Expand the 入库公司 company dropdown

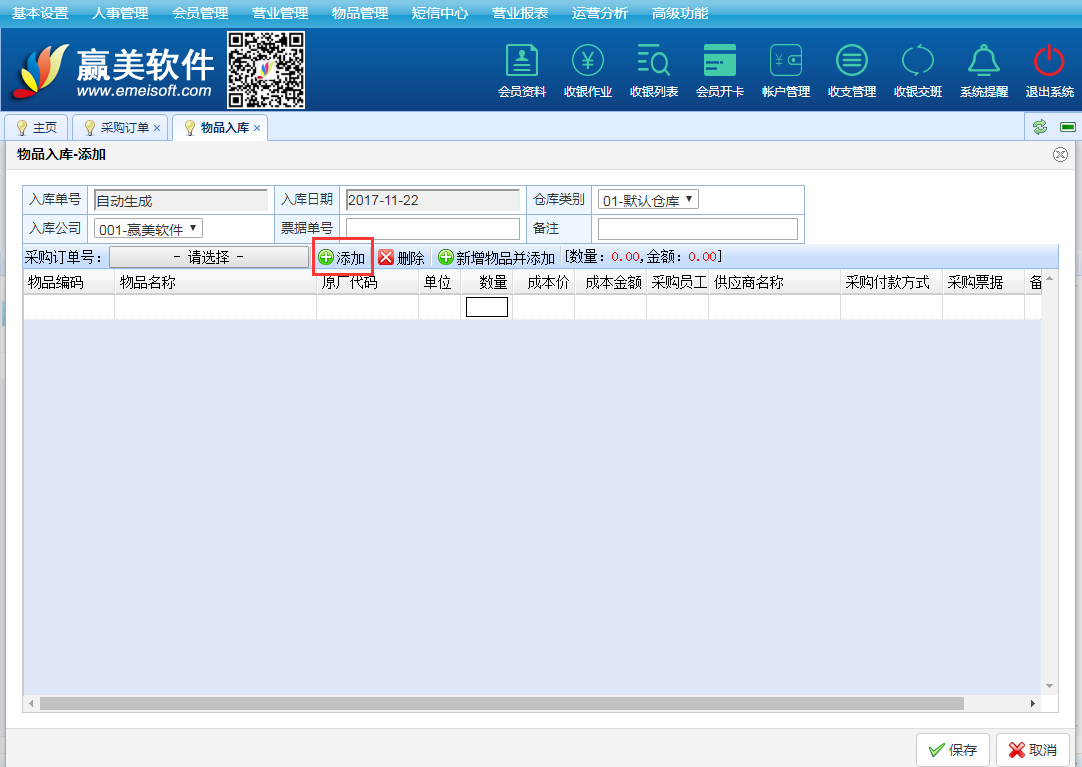(148, 229)
